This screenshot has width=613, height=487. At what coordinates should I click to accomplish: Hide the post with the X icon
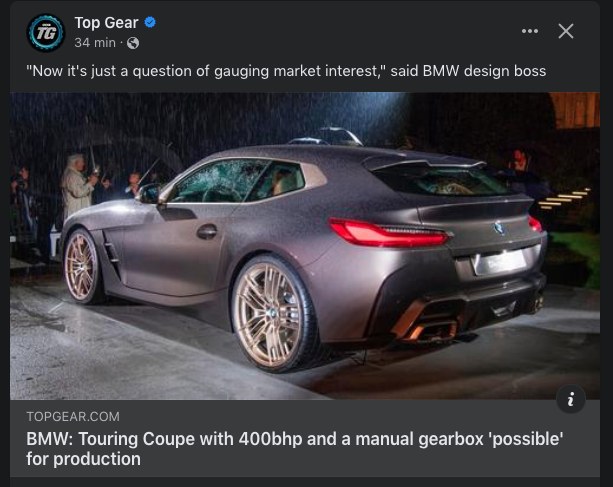pyautogui.click(x=566, y=31)
